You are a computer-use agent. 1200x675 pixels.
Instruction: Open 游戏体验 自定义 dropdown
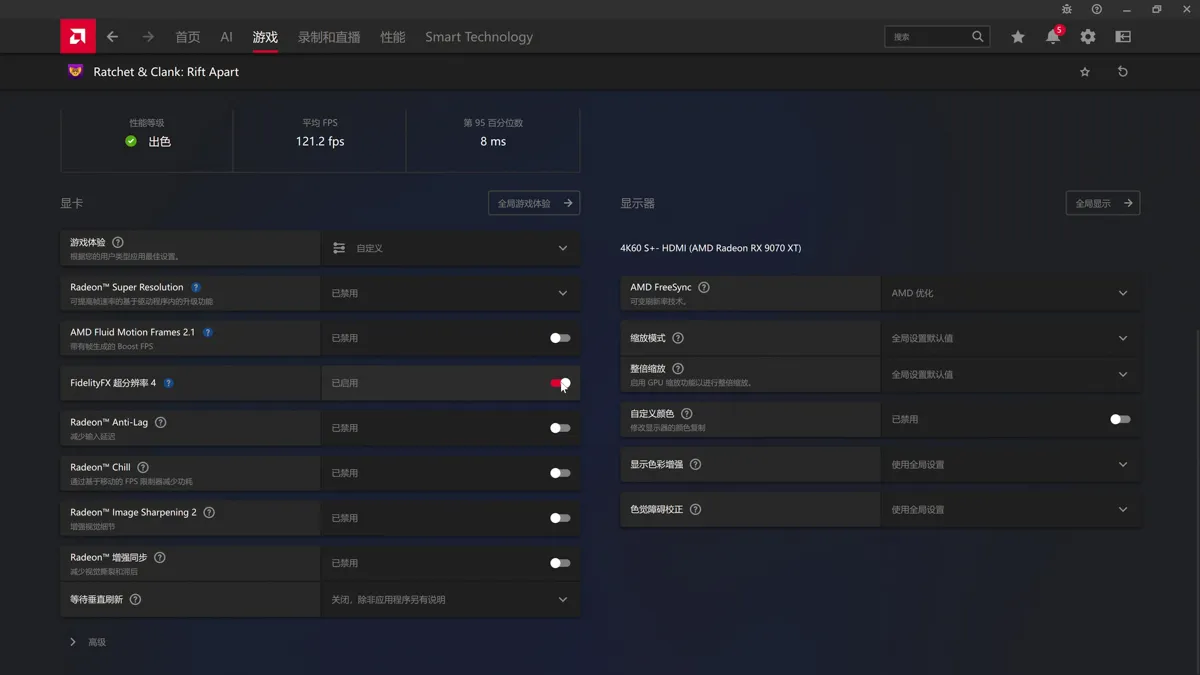click(450, 248)
